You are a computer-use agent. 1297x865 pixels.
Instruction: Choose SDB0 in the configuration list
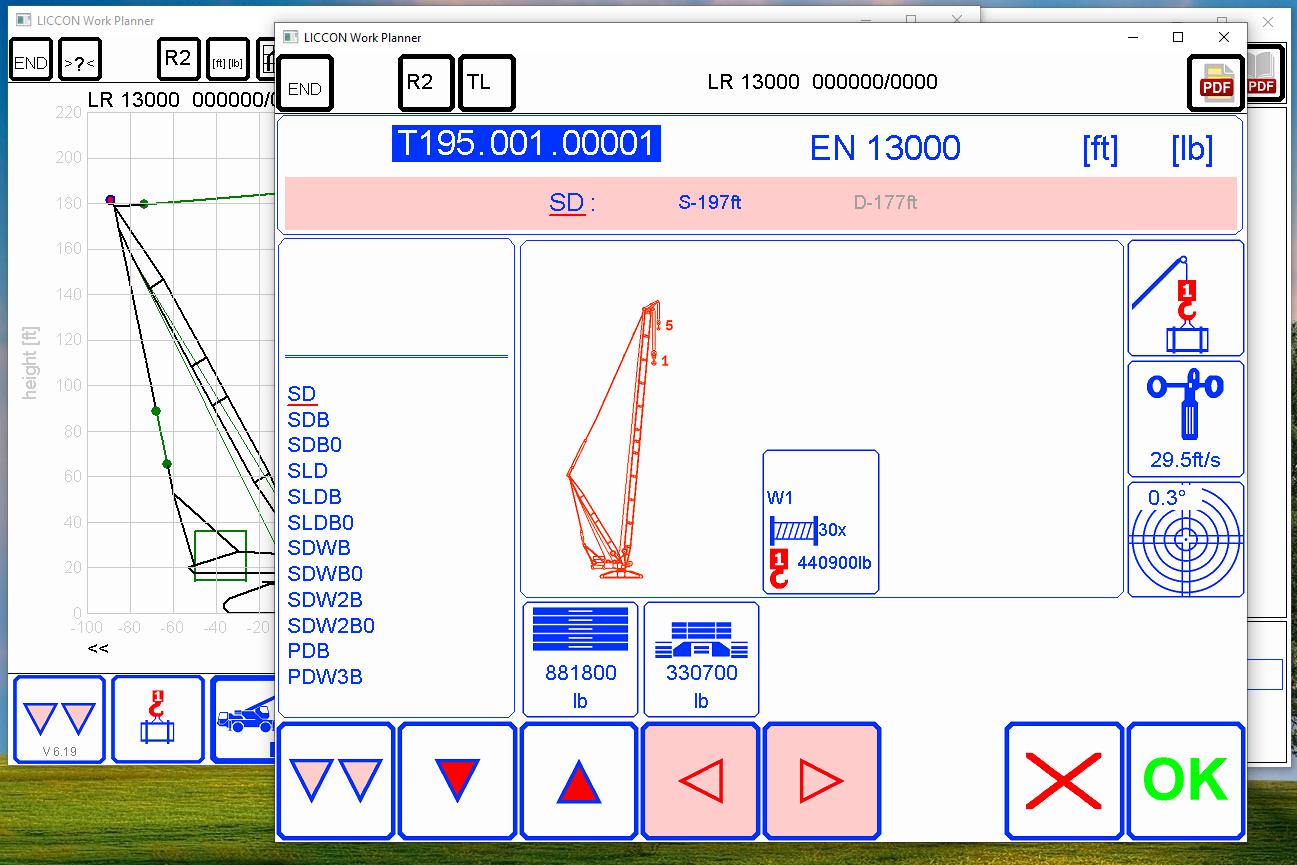pos(315,445)
